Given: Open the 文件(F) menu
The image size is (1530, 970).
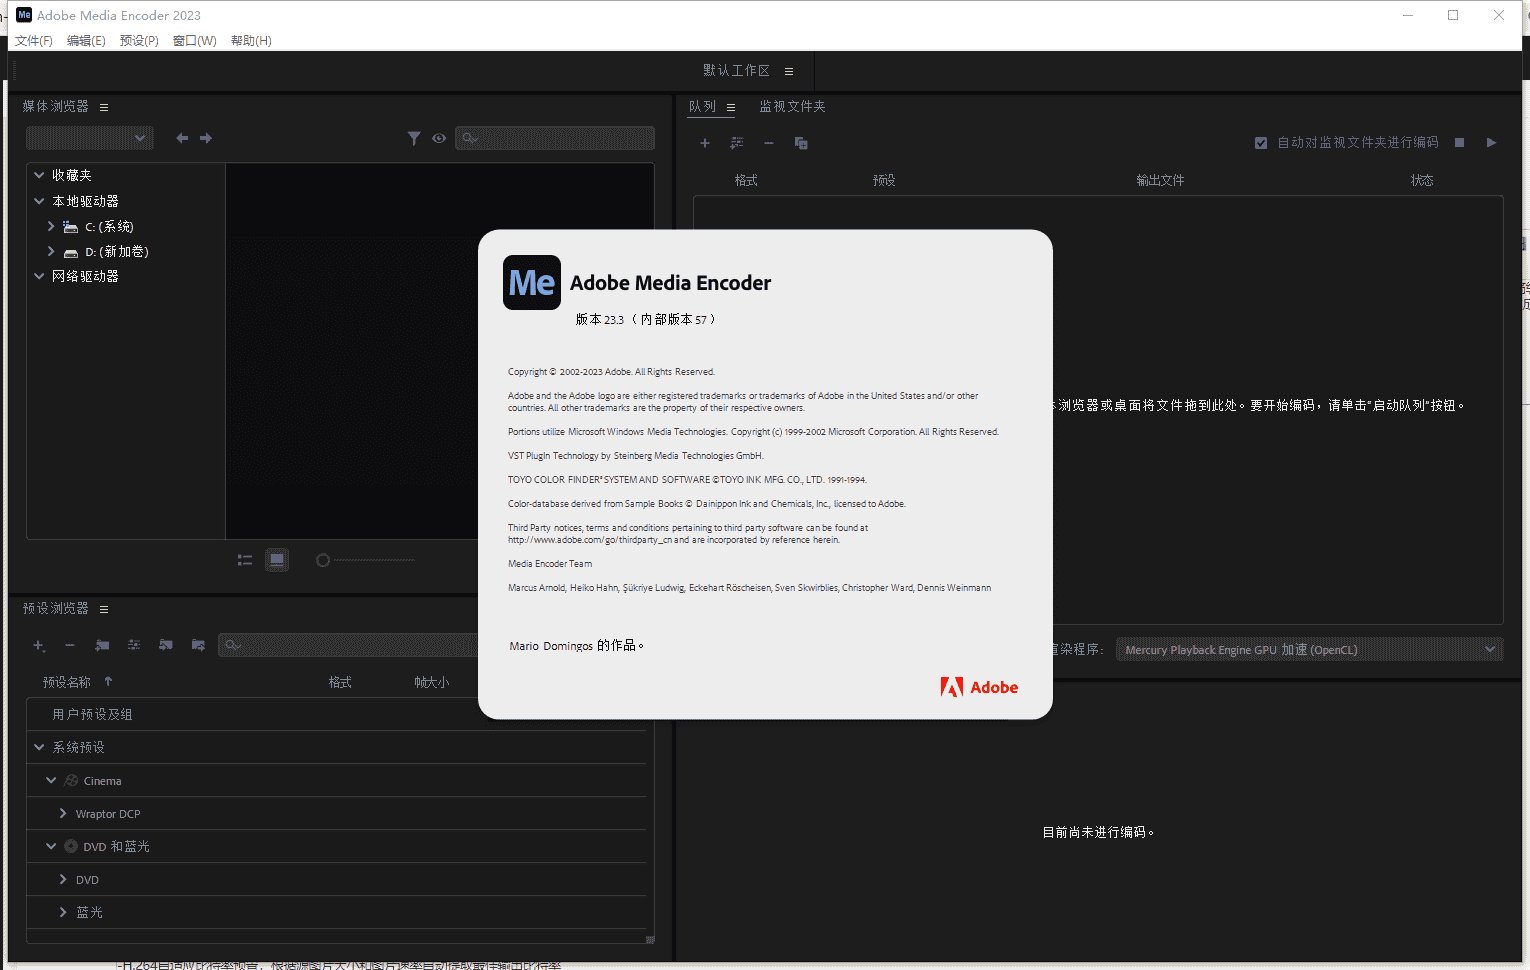Looking at the screenshot, I should 34,41.
